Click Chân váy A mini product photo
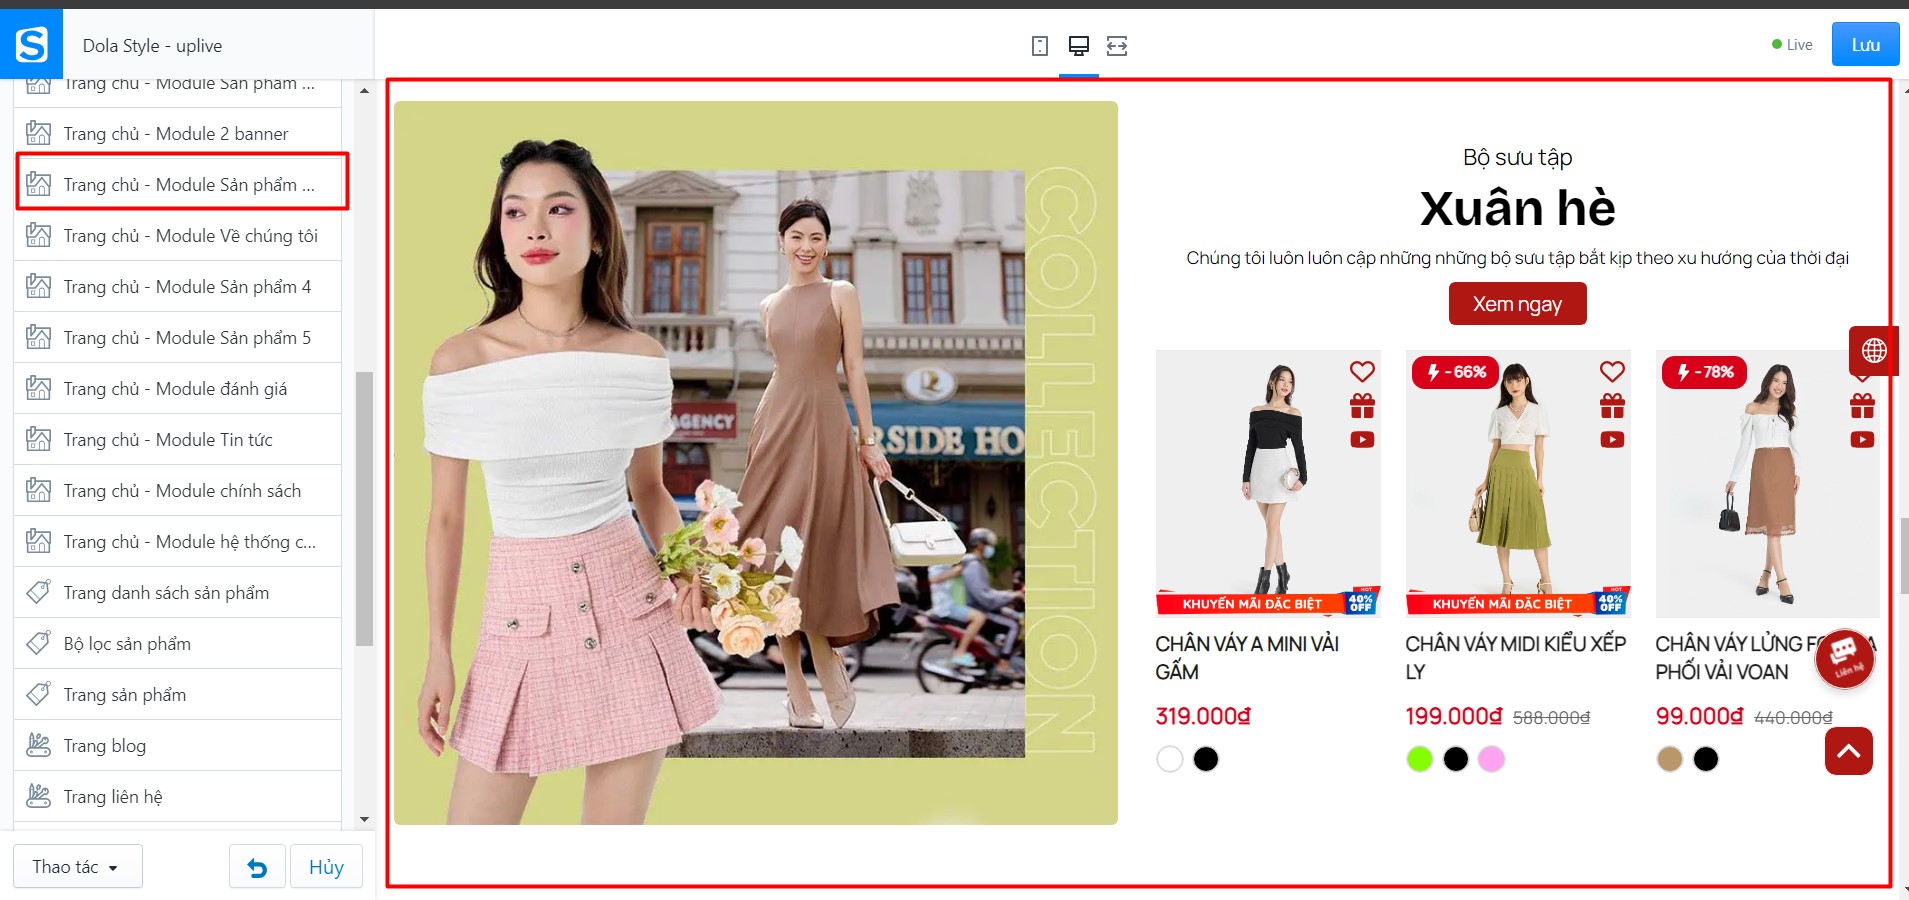The image size is (1909, 900). click(1268, 483)
